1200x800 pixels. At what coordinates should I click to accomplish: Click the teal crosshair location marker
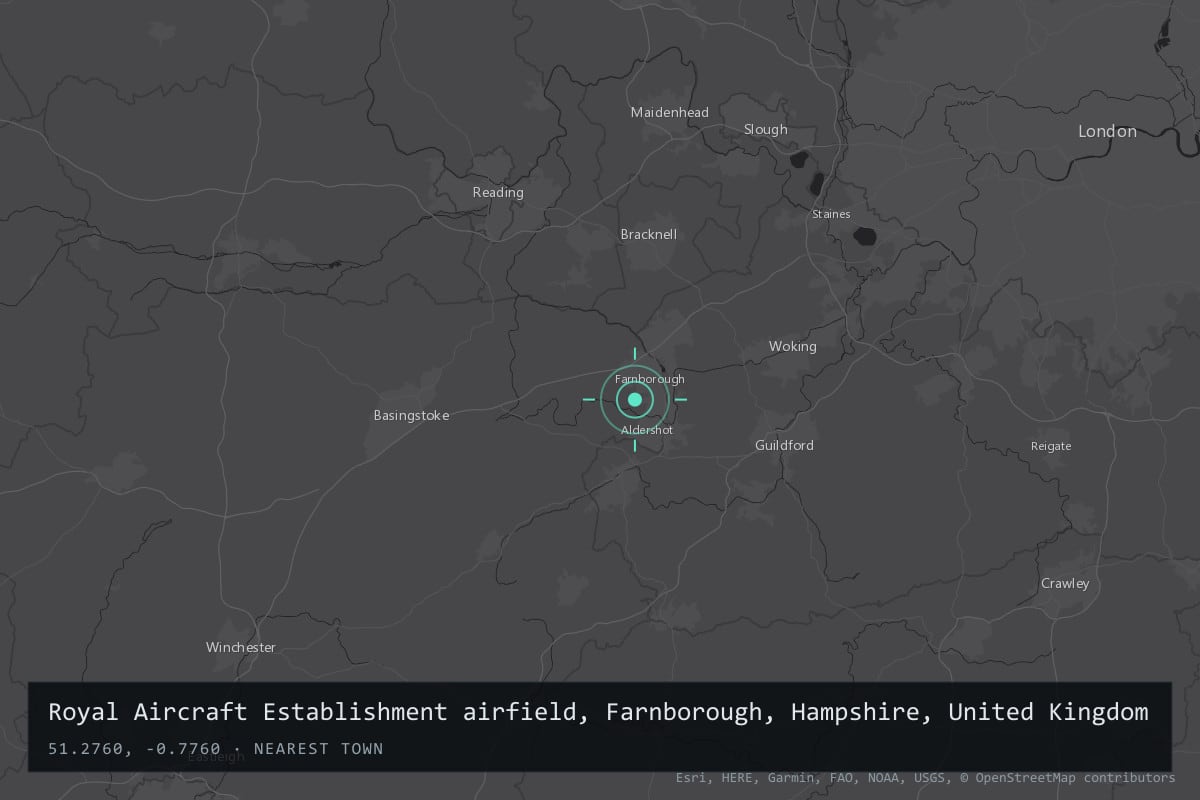(x=635, y=399)
